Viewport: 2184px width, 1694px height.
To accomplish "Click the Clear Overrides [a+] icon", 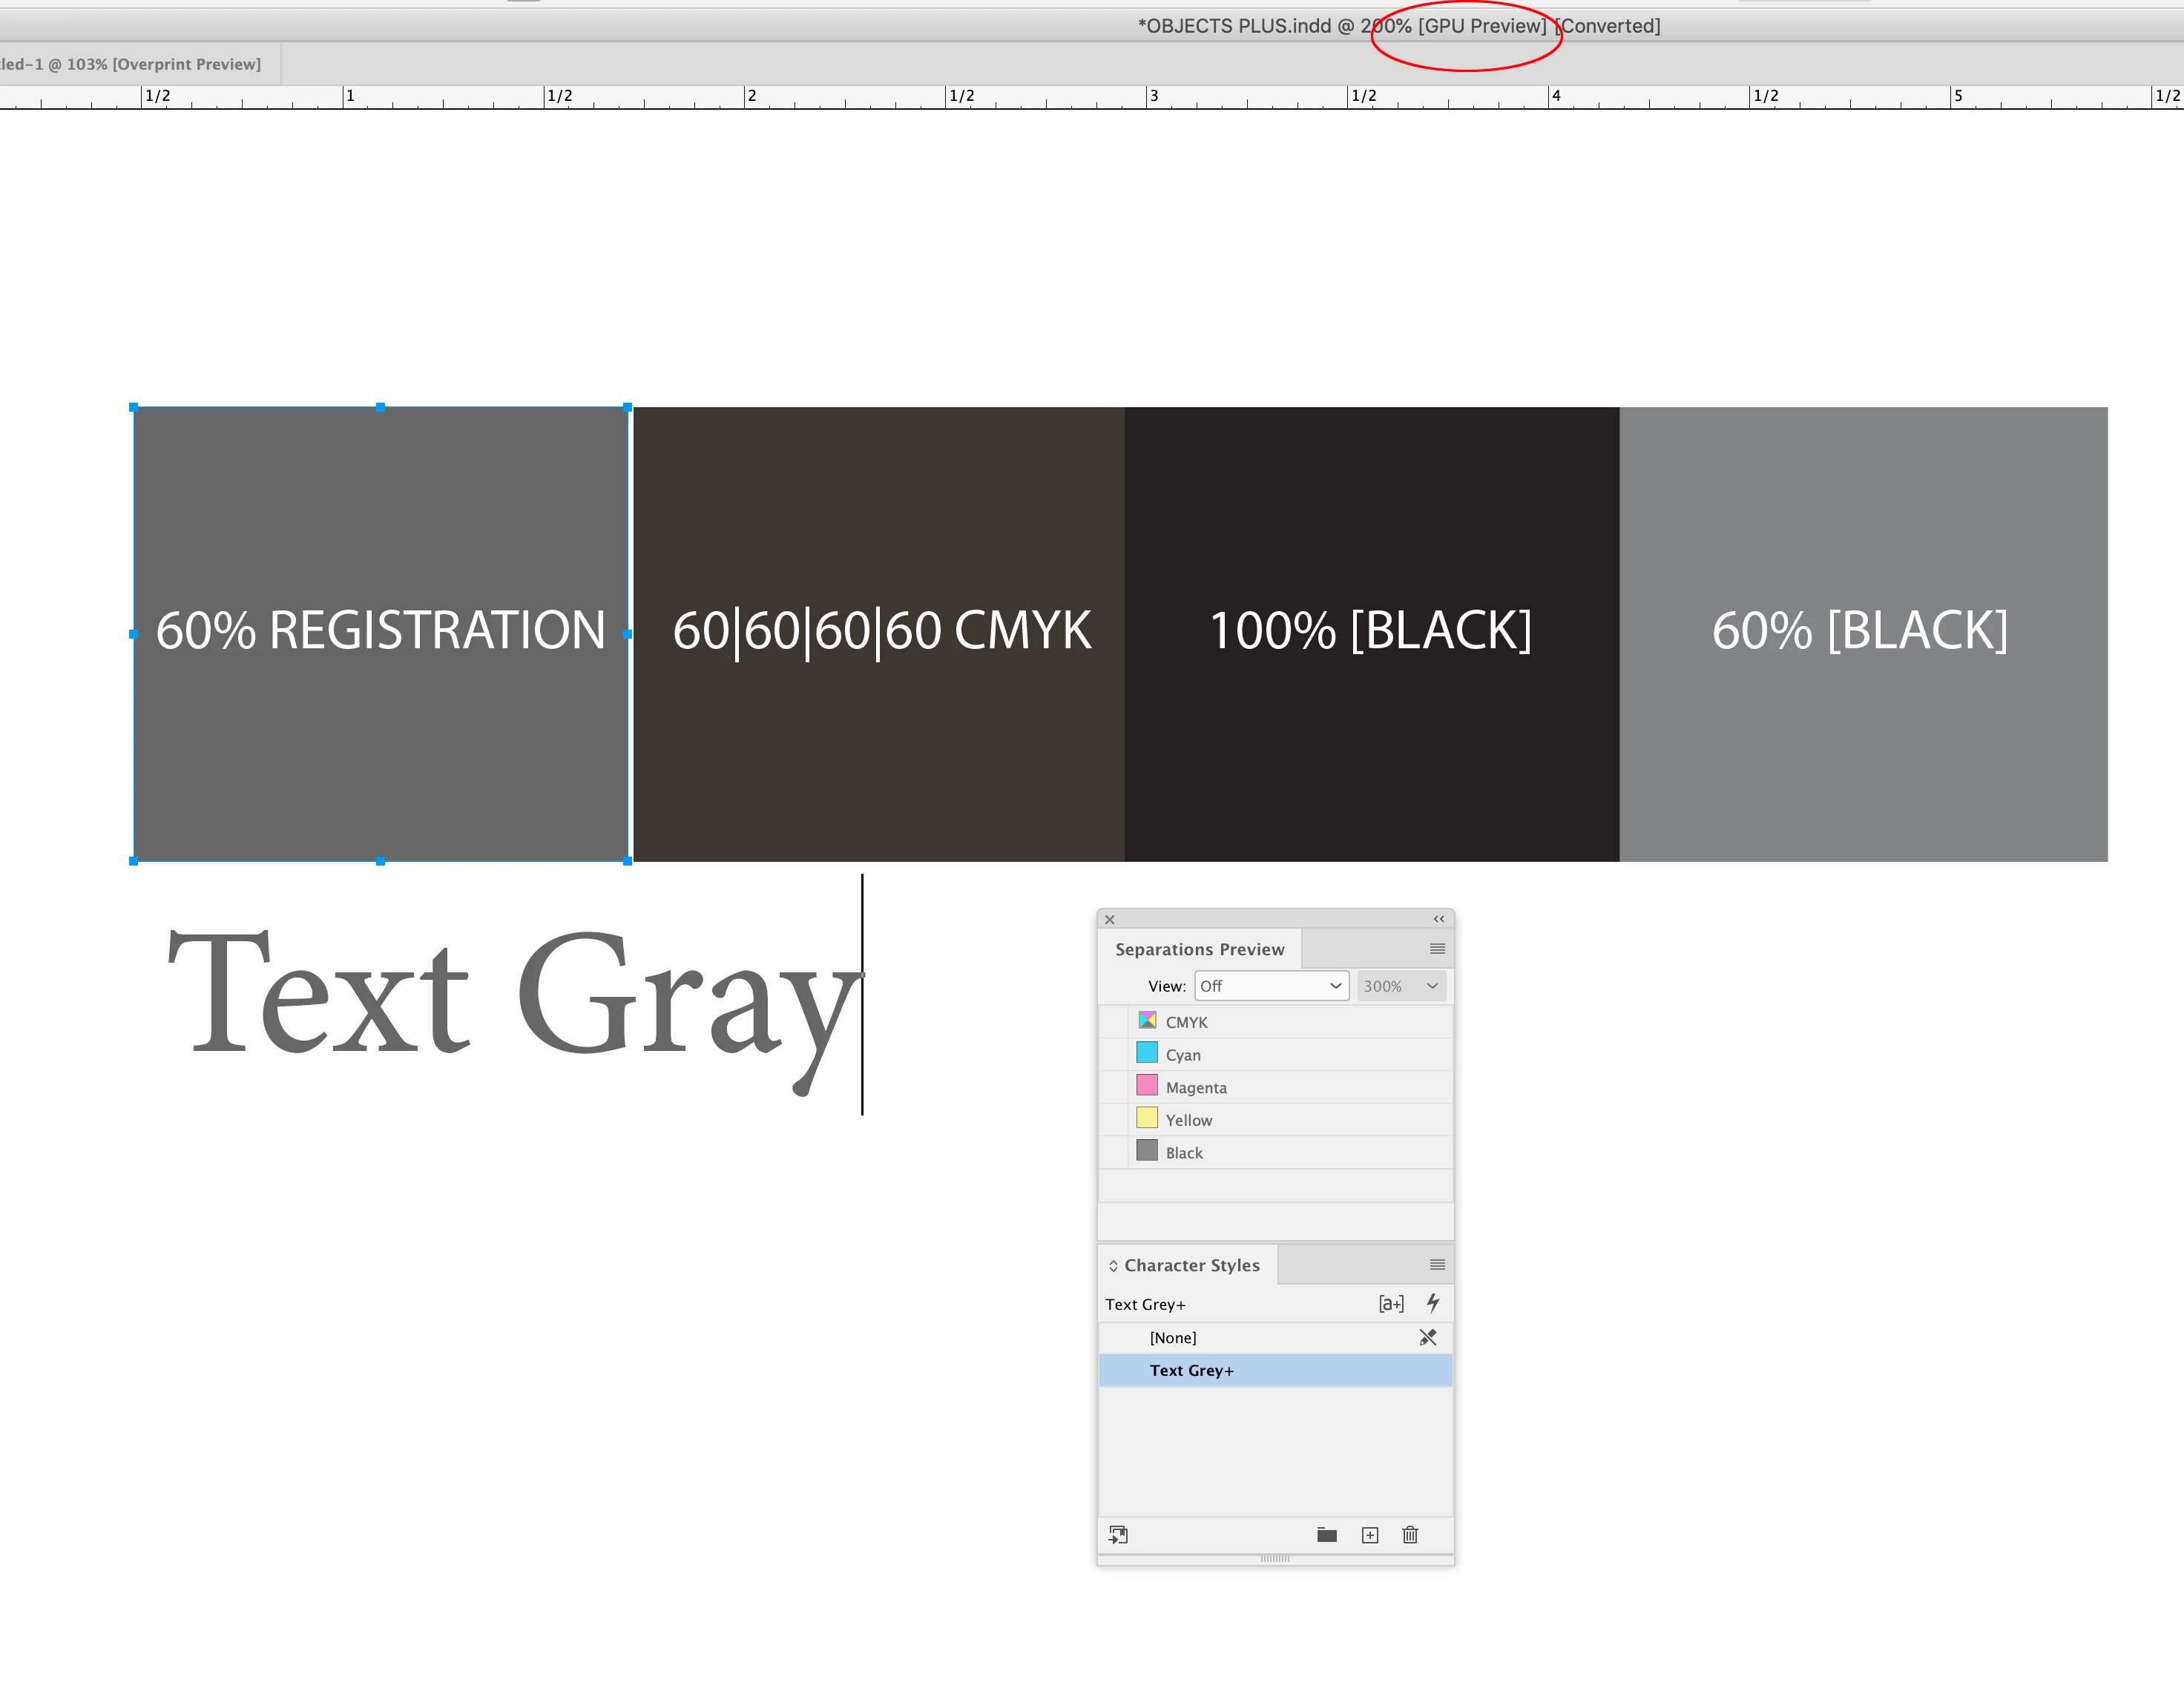I will click(x=1390, y=1303).
